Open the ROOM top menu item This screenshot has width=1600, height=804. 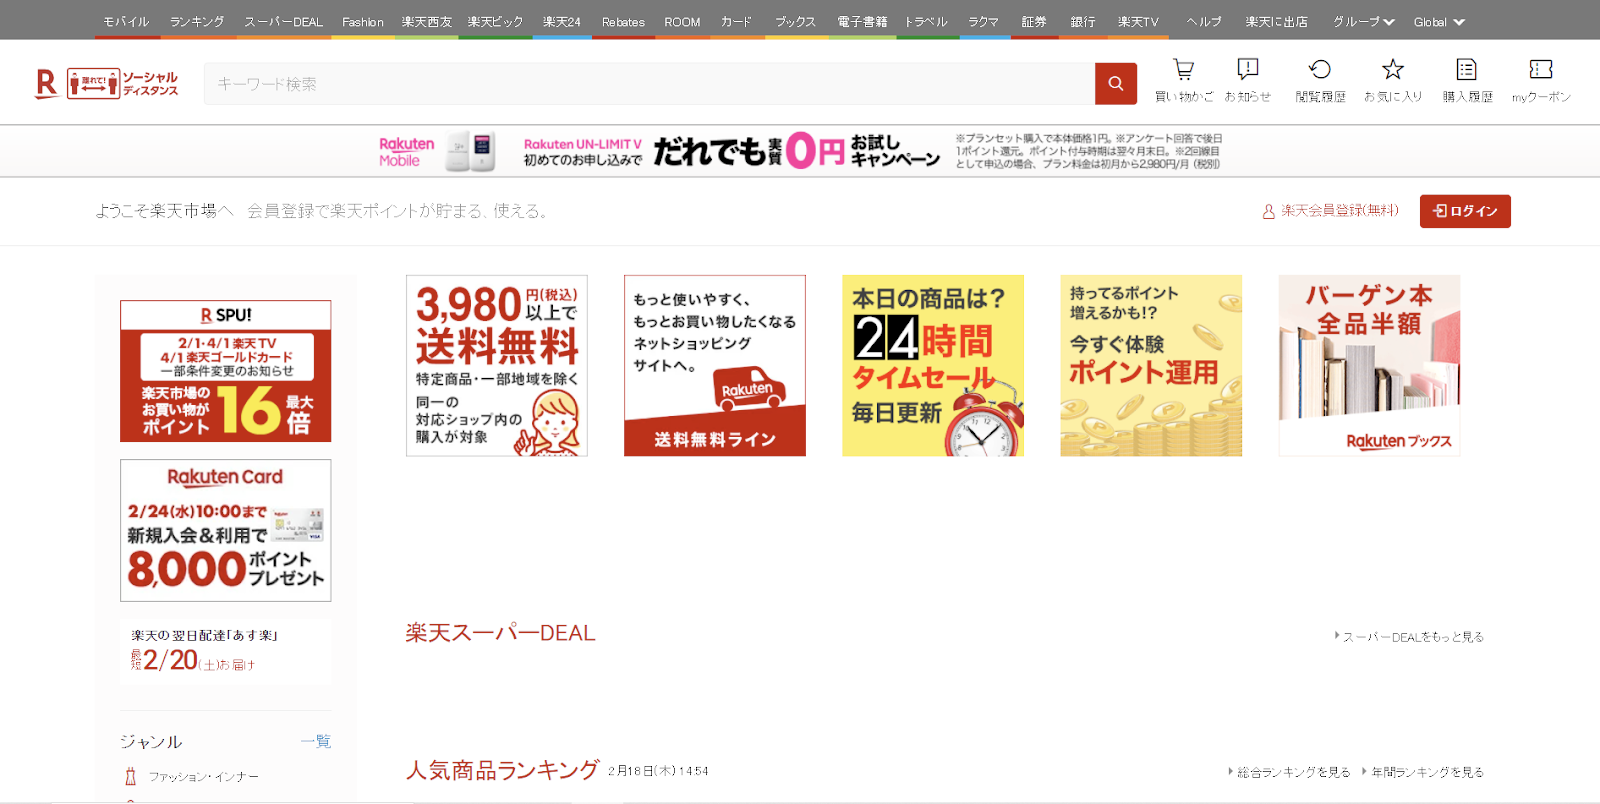[682, 21]
